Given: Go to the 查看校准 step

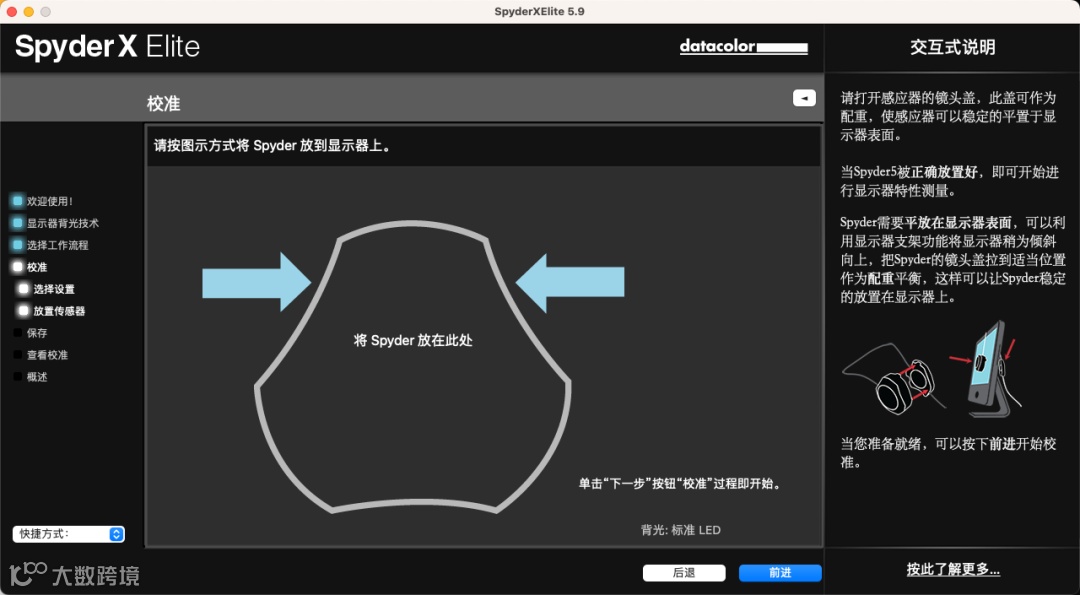Looking at the screenshot, I should (40, 355).
